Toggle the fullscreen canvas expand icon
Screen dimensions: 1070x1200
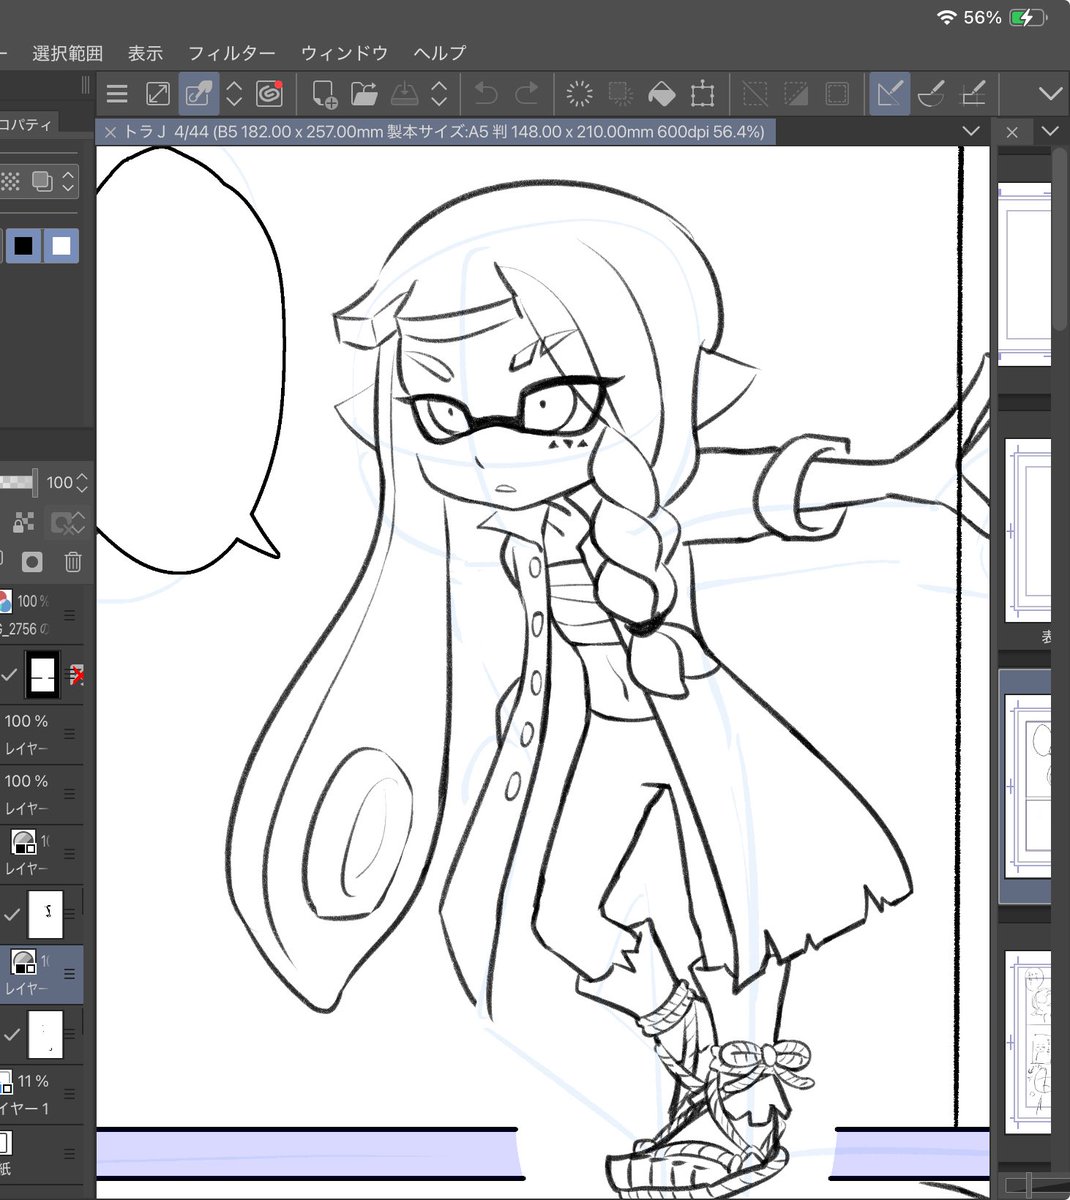[x=158, y=94]
